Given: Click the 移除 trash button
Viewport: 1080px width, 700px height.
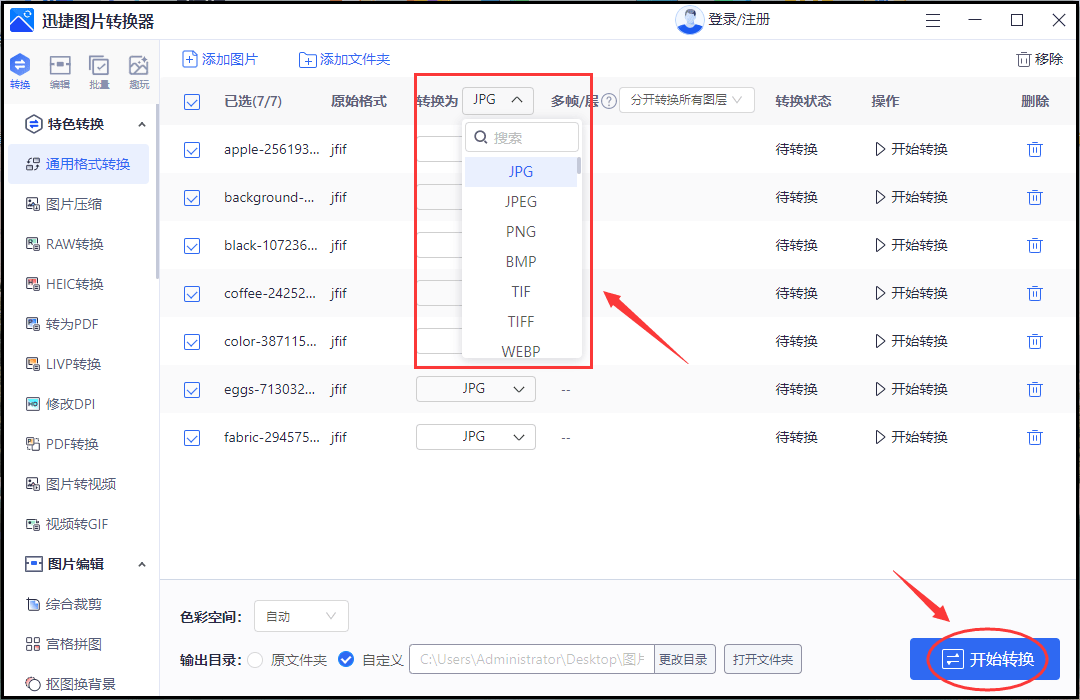Looking at the screenshot, I should [x=1039, y=59].
